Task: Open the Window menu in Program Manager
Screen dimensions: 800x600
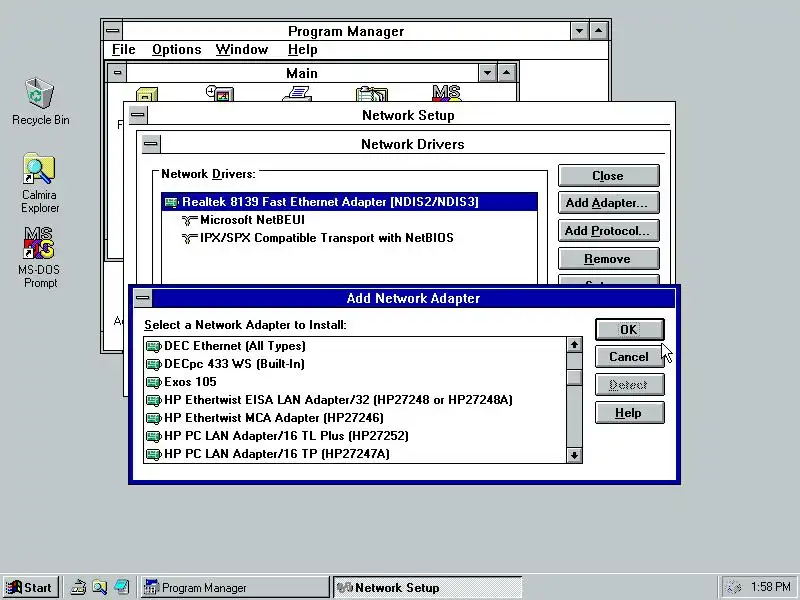Action: (242, 49)
